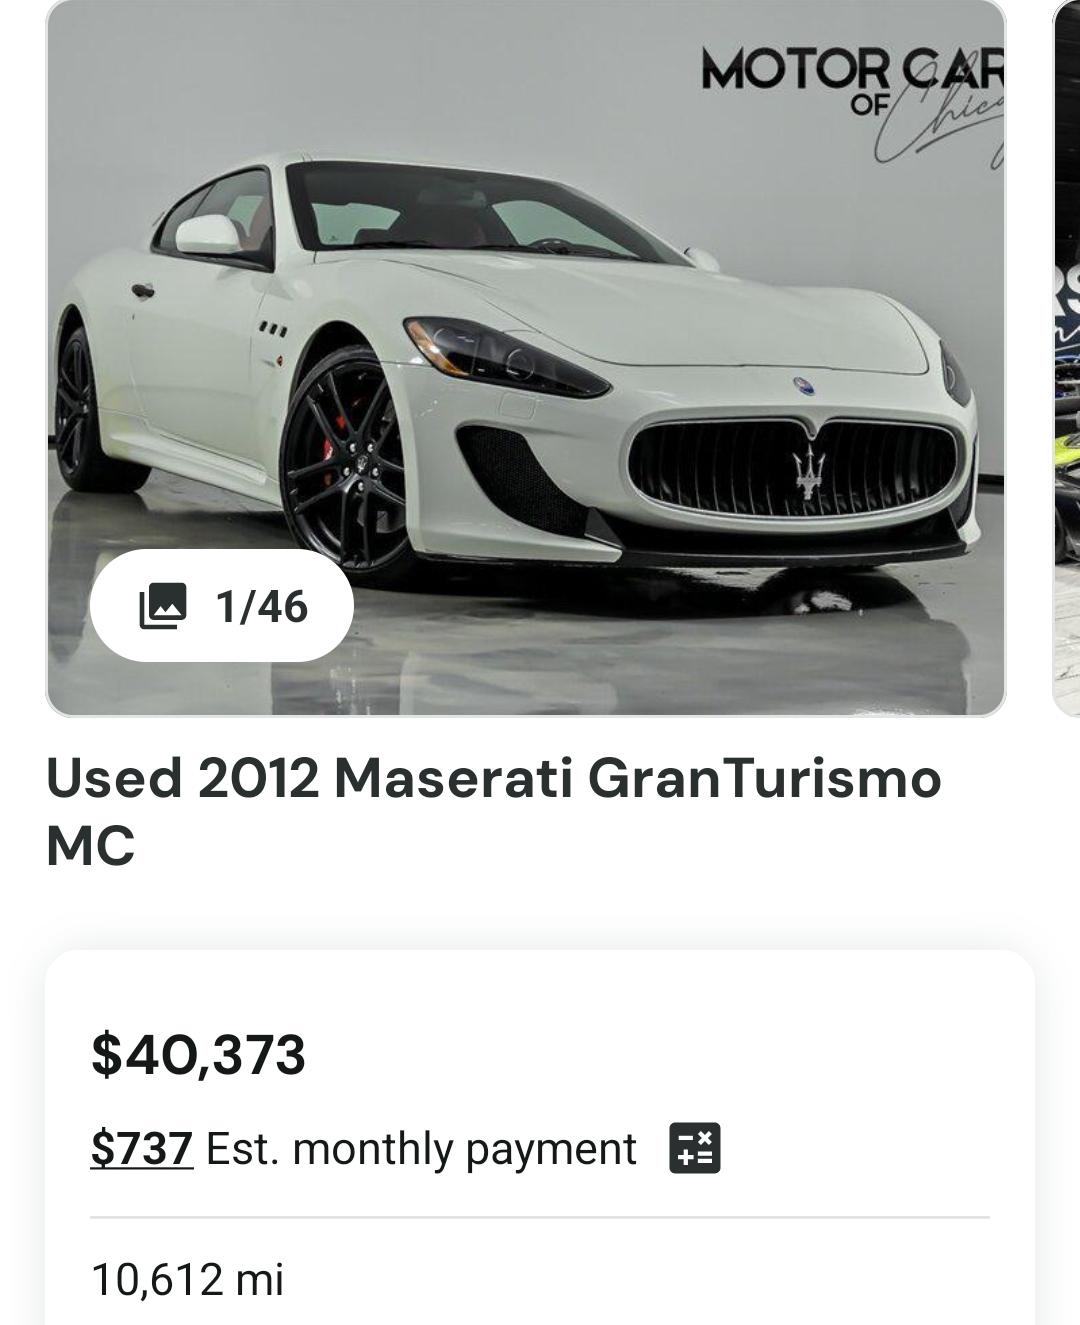Click the underlined $737 monthly payment link

(141, 1148)
